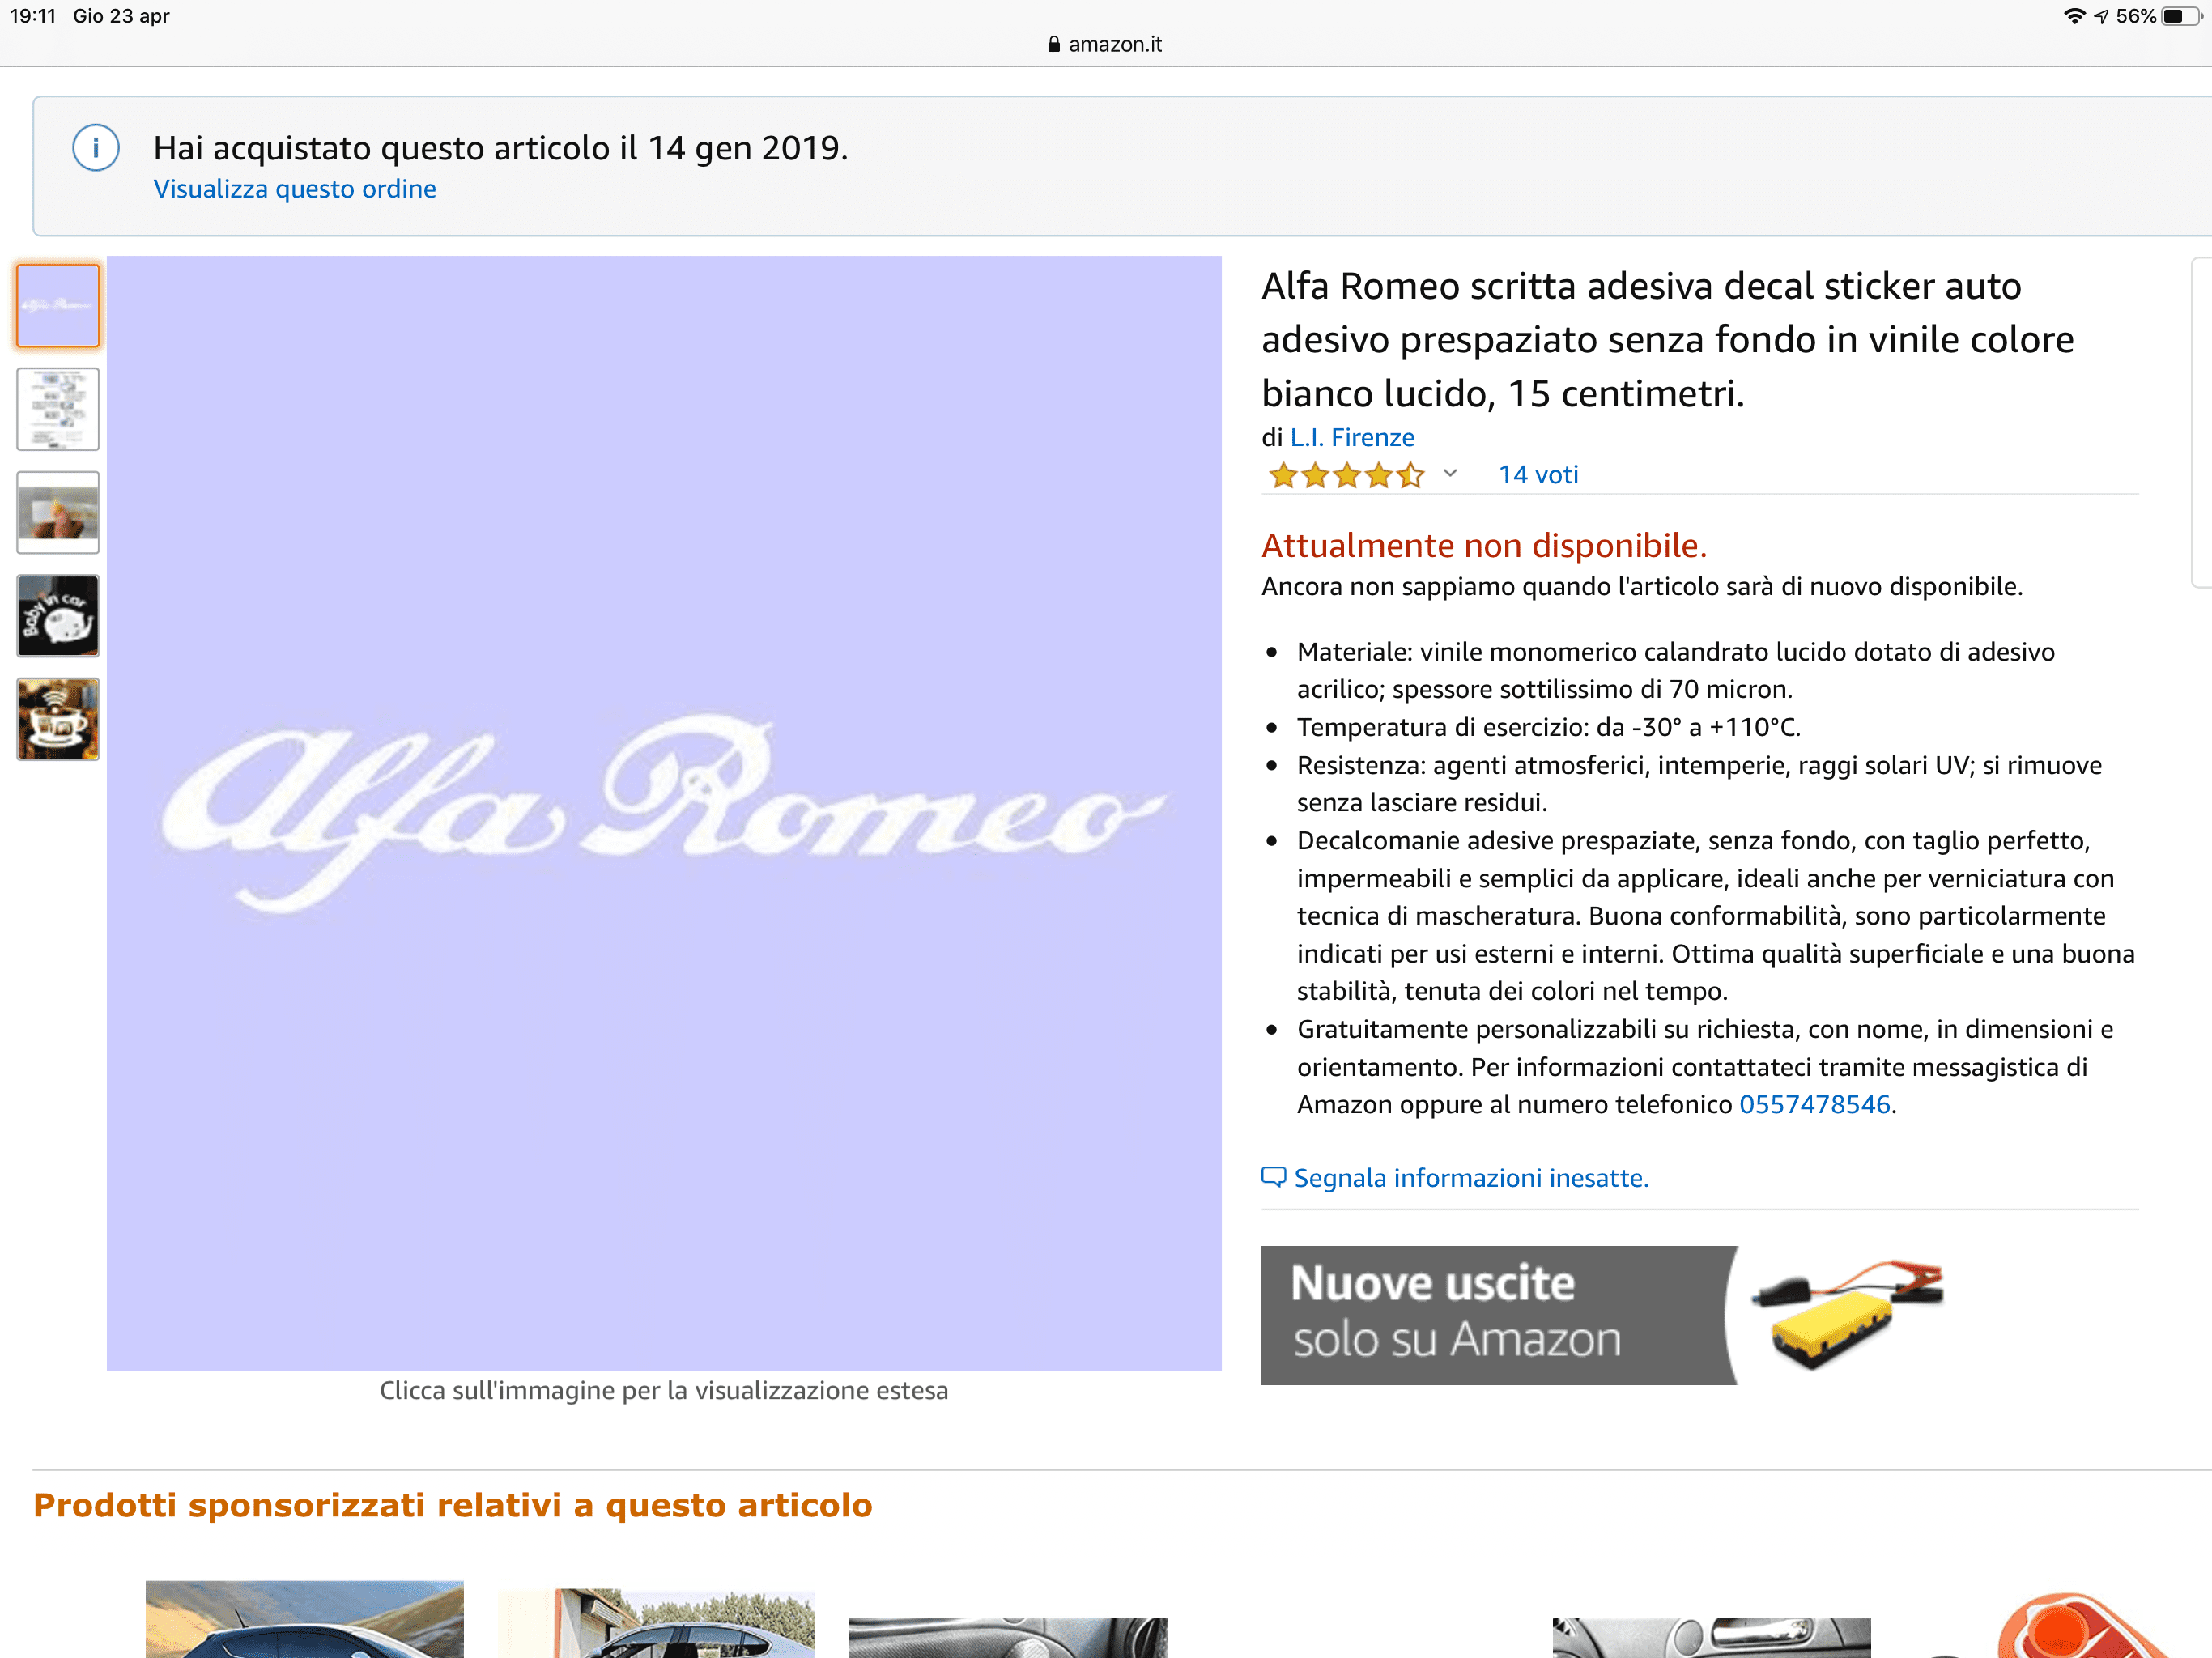Screen dimensions: 2212x1658
Task: Click the star rating icons
Action: (1346, 475)
